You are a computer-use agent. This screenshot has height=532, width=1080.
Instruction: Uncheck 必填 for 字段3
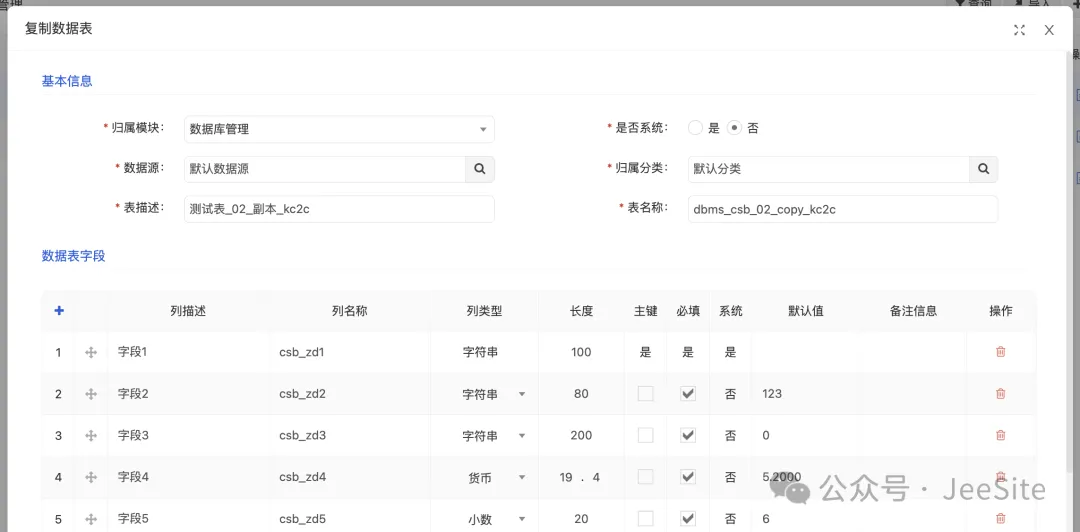click(x=687, y=435)
